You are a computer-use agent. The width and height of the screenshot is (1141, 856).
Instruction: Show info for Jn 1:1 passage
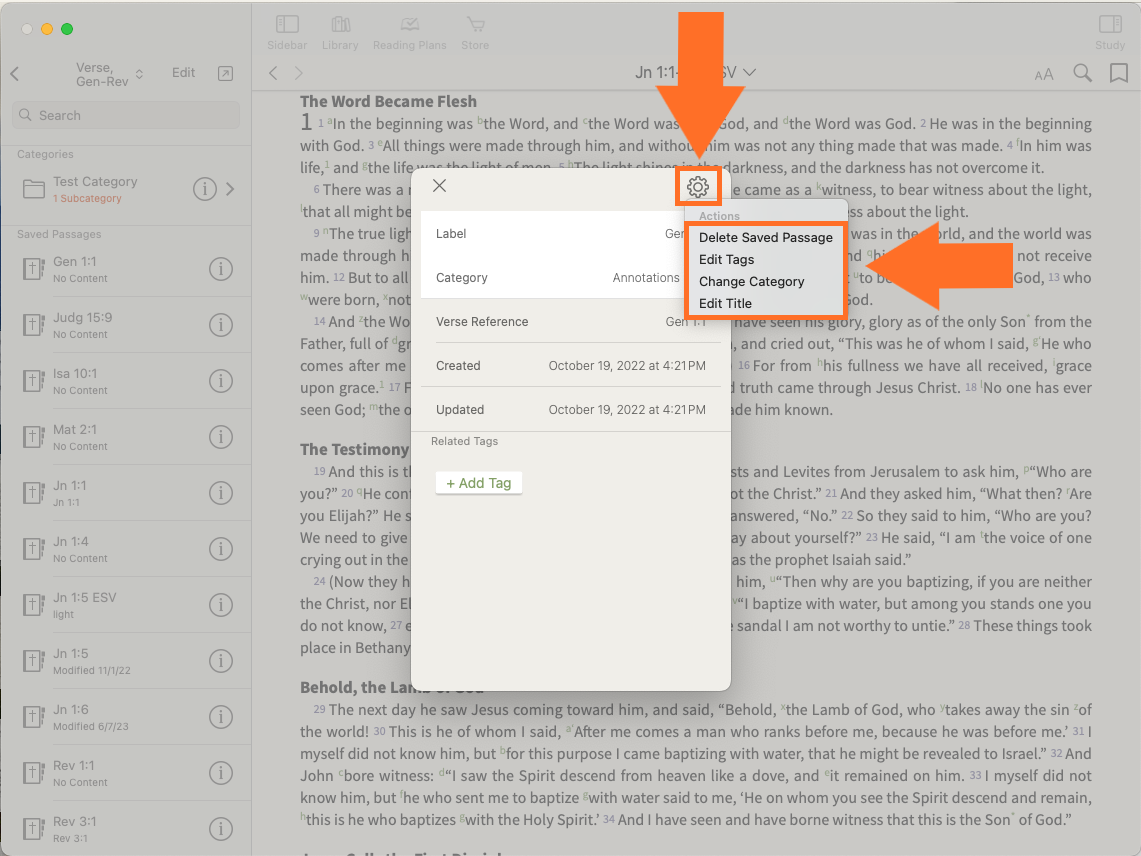pos(220,494)
